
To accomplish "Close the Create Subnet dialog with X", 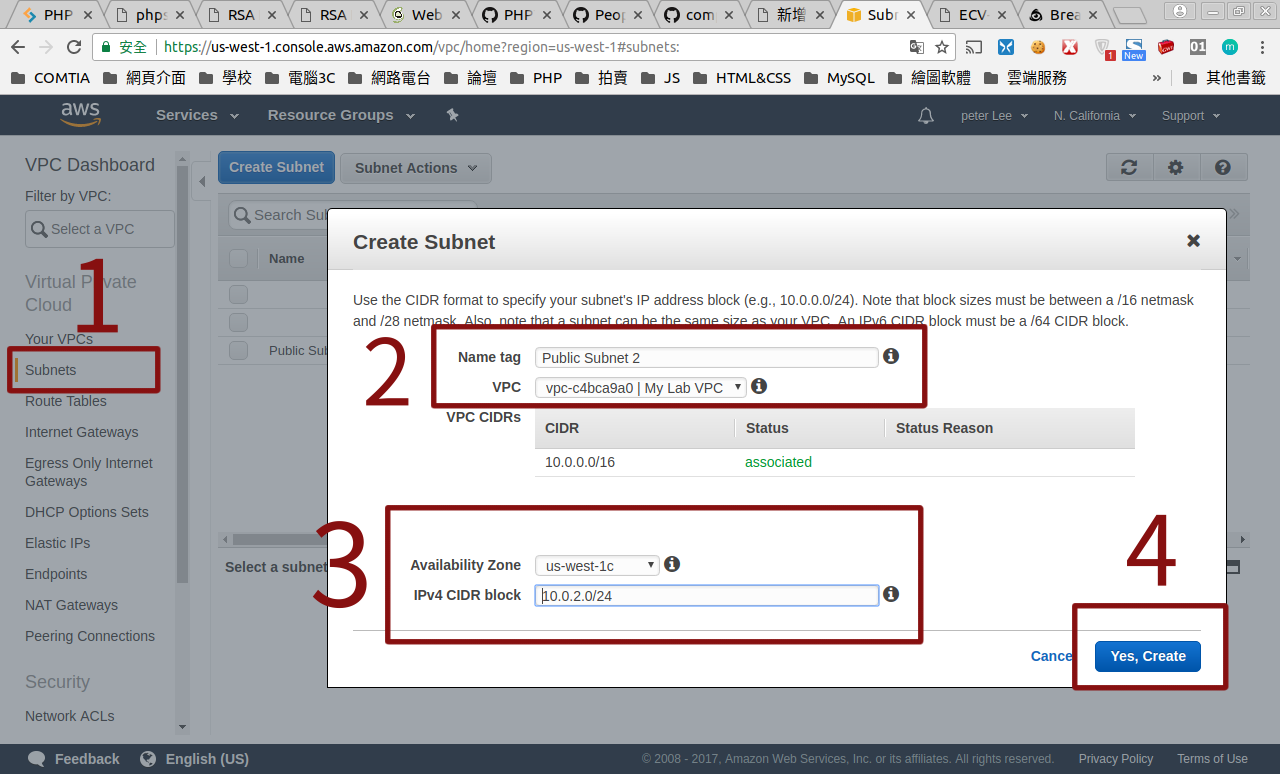I will tap(1193, 241).
